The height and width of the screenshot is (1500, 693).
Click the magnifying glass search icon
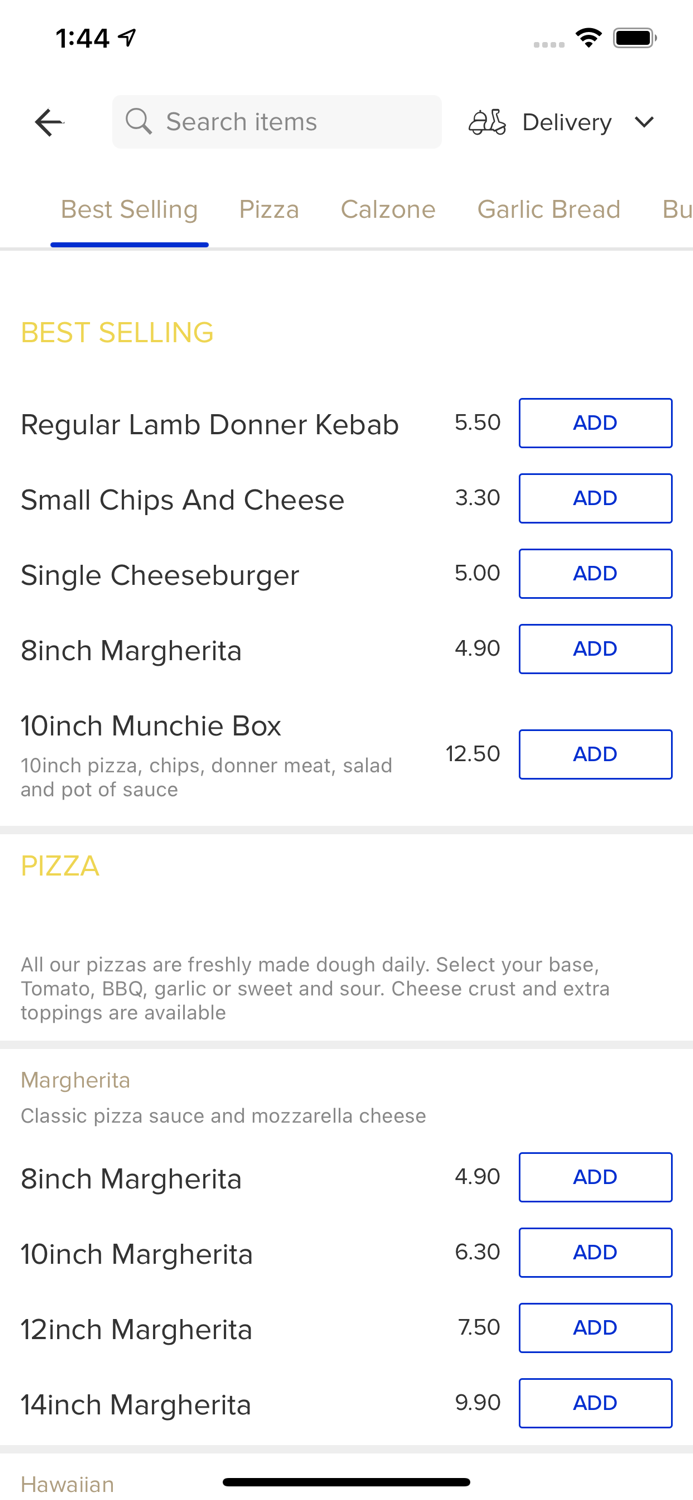click(139, 121)
